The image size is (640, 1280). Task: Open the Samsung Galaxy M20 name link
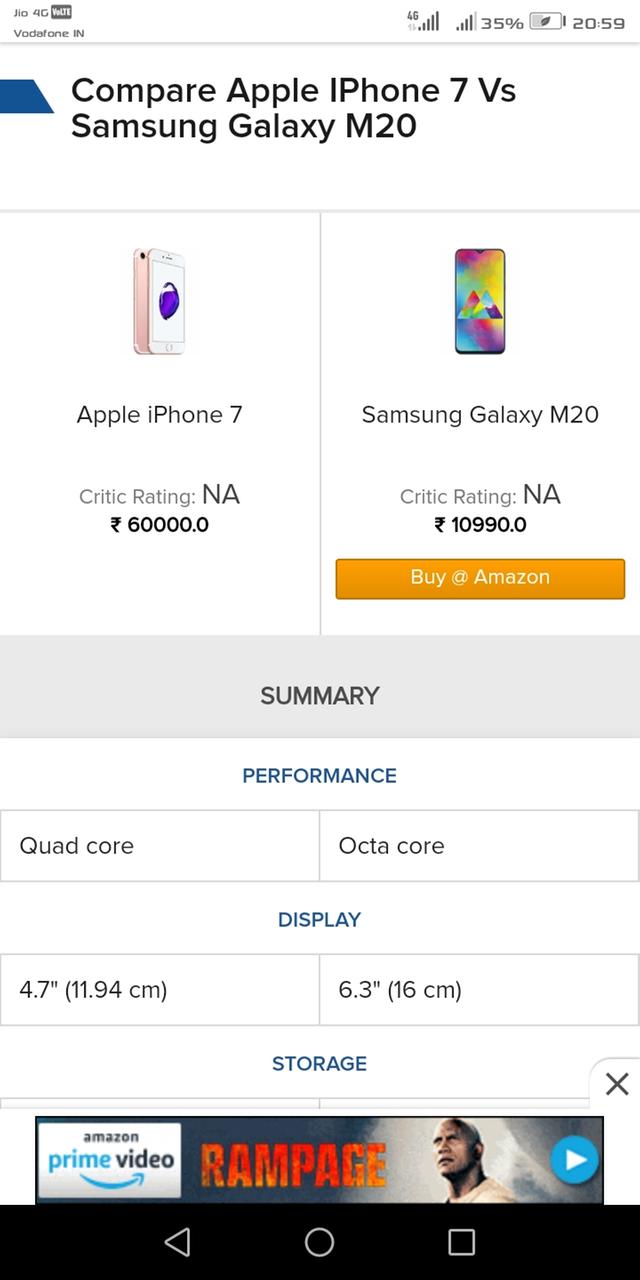tap(480, 415)
